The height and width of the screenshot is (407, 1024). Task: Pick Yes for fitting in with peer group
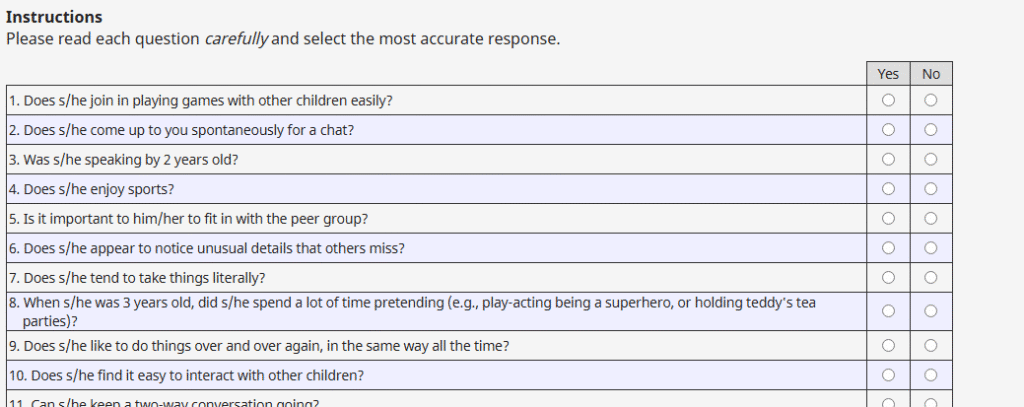887,218
